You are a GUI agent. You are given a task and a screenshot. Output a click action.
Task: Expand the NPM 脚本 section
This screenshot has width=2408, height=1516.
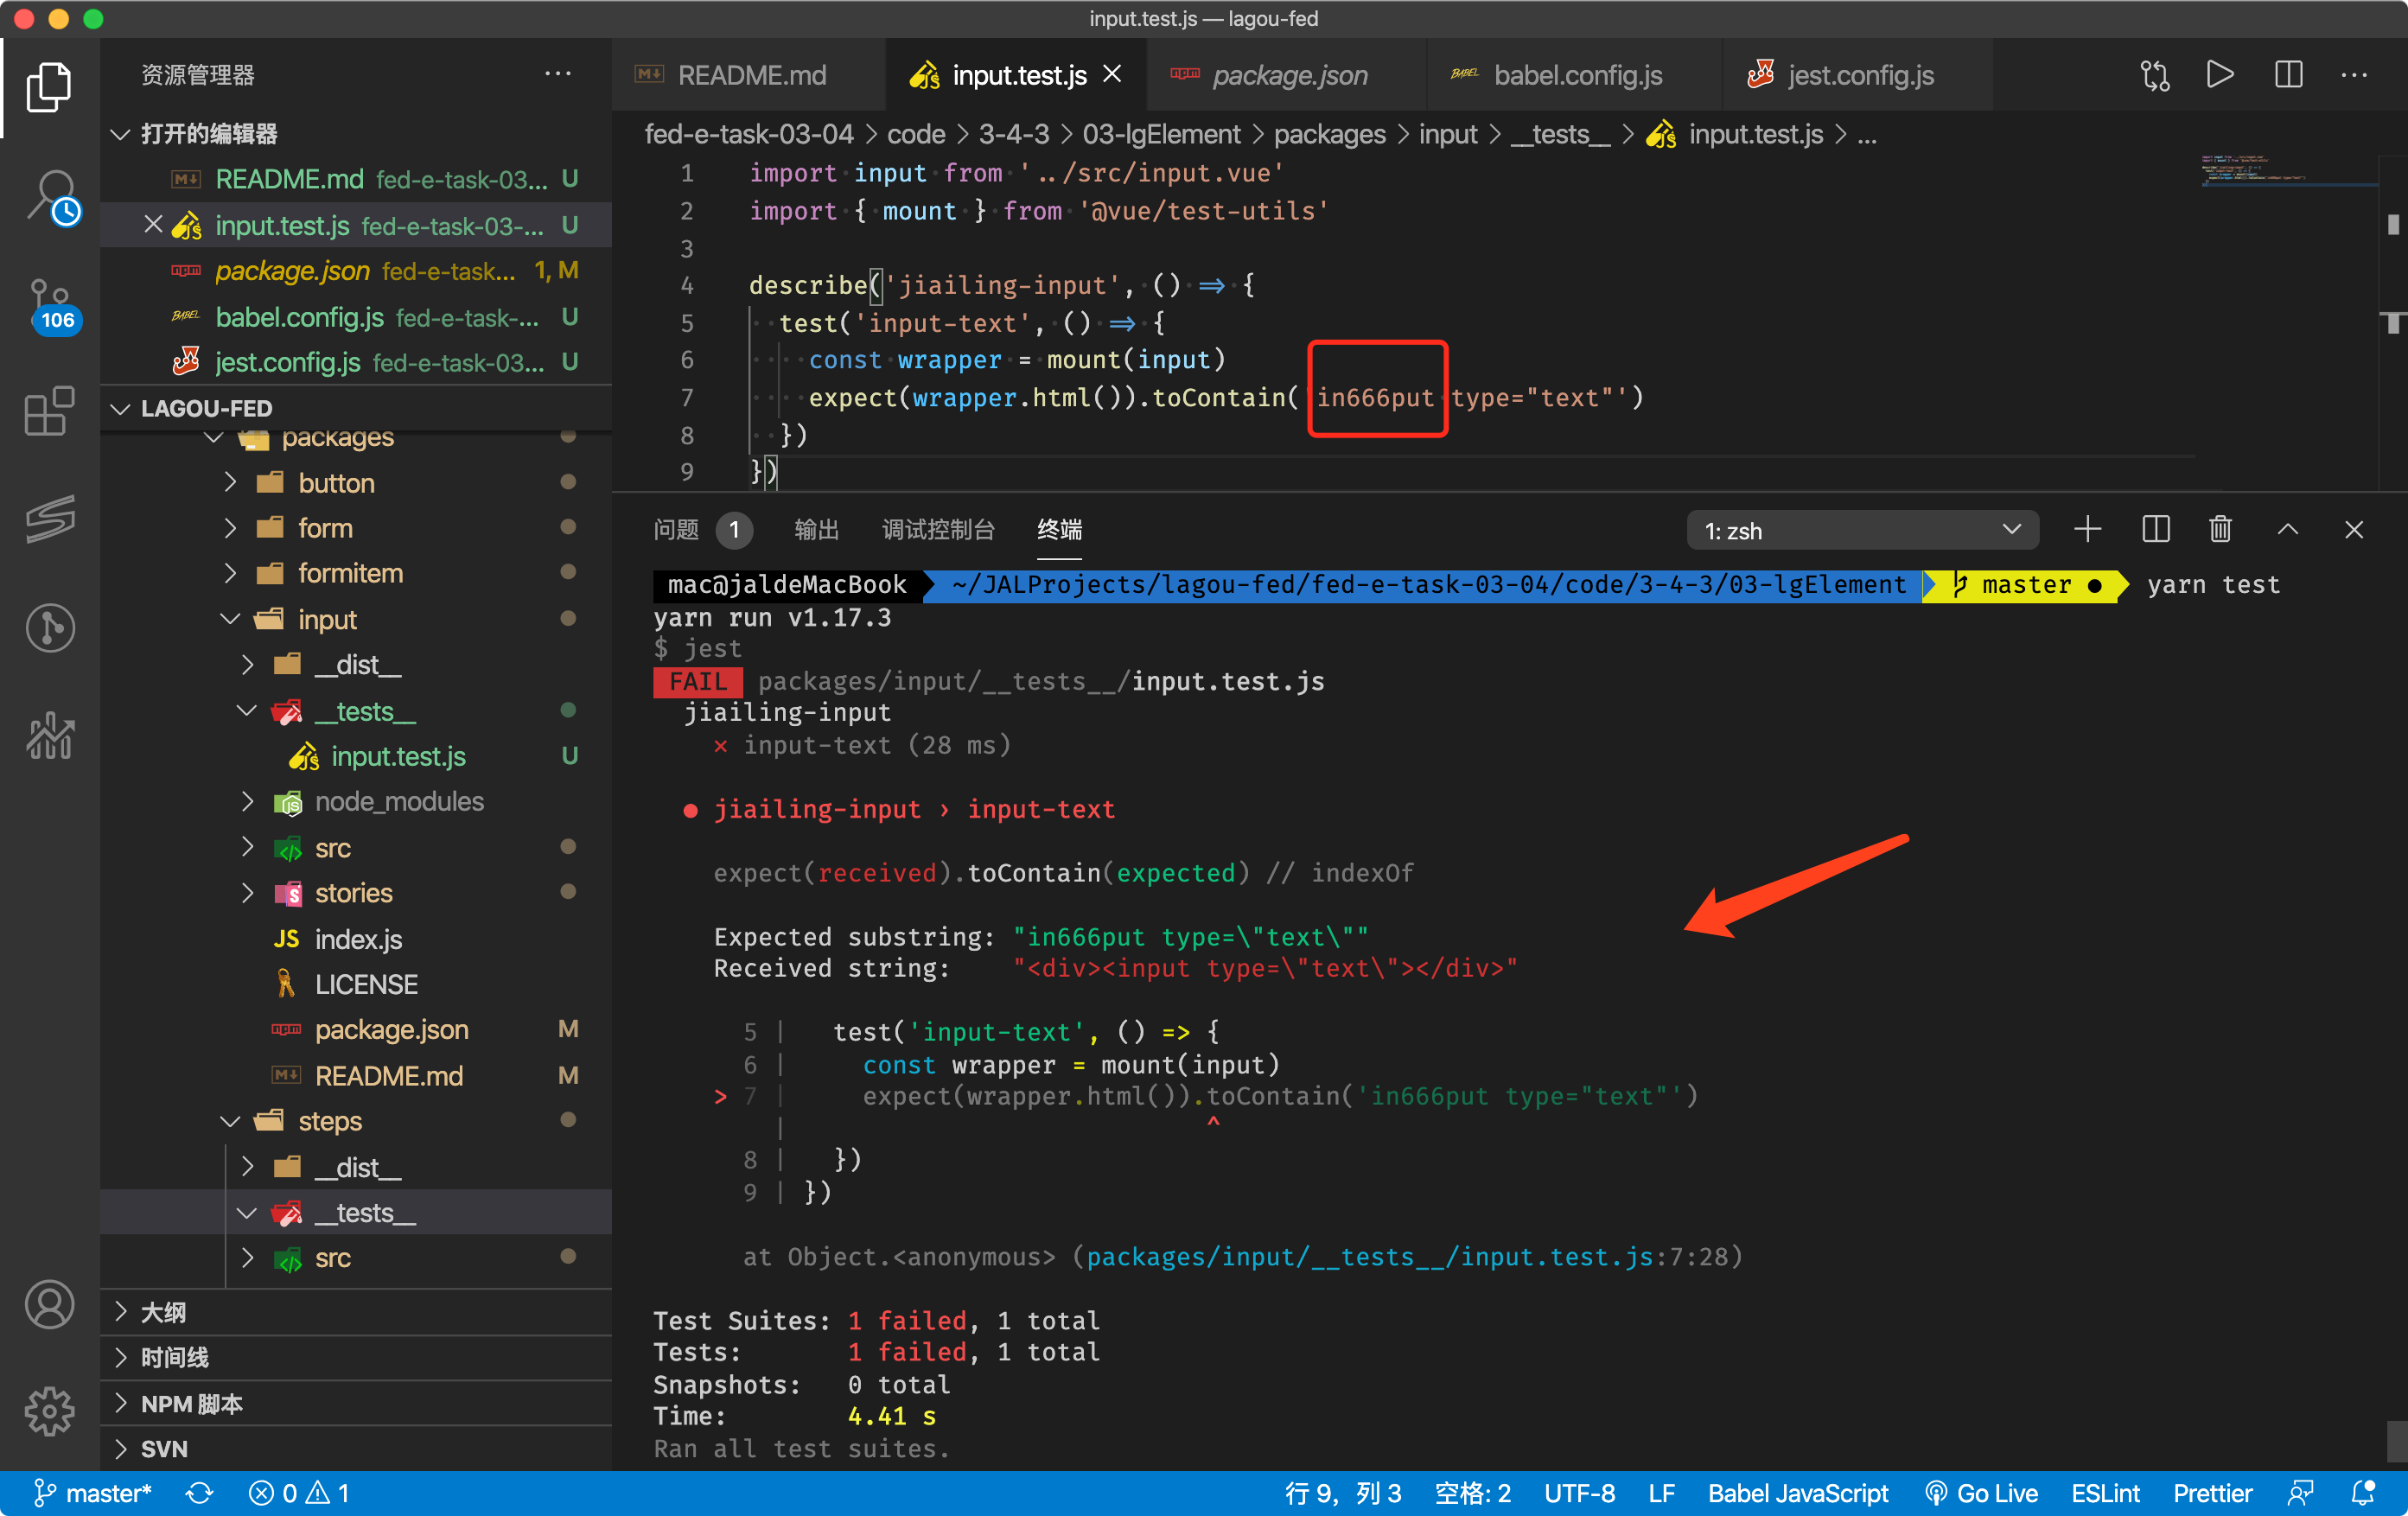(x=192, y=1403)
